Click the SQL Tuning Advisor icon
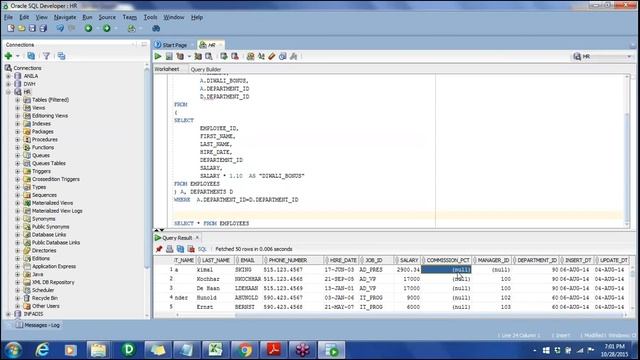The height and width of the screenshot is (360, 640). [x=209, y=56]
